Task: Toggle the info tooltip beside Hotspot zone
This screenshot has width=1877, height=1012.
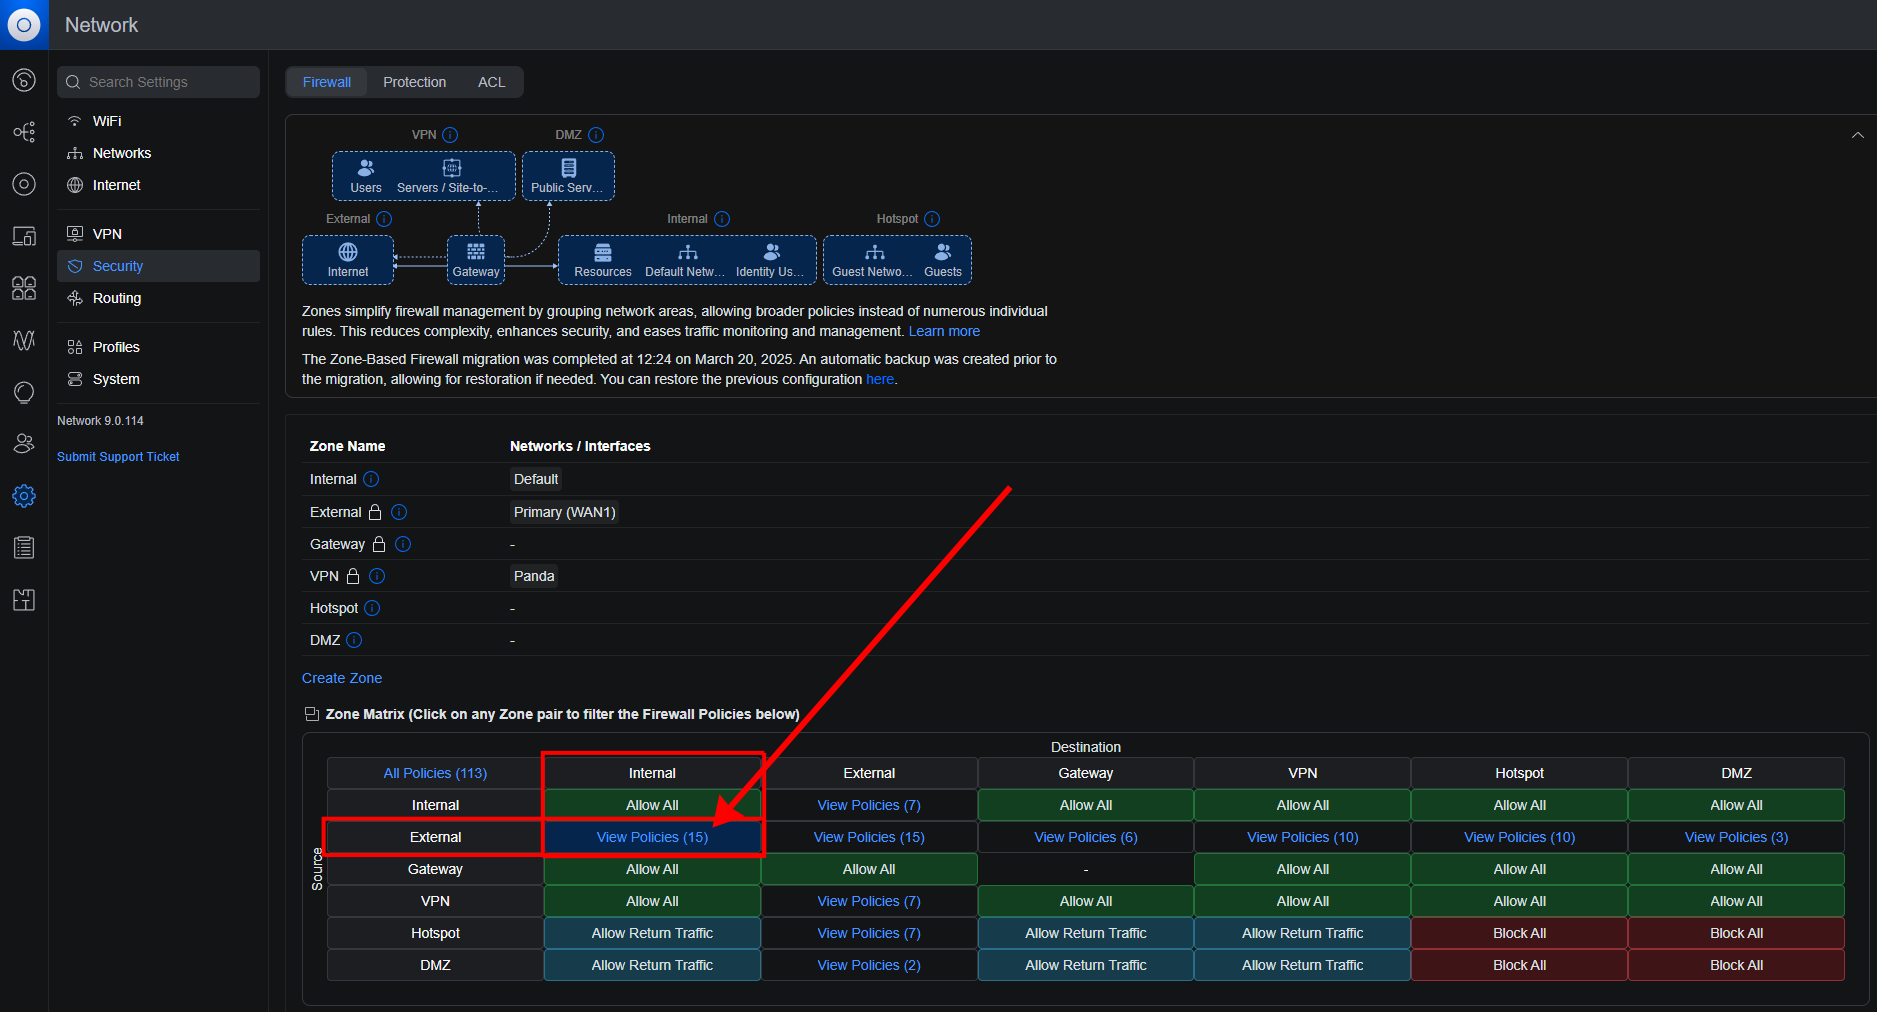Action: (x=371, y=608)
